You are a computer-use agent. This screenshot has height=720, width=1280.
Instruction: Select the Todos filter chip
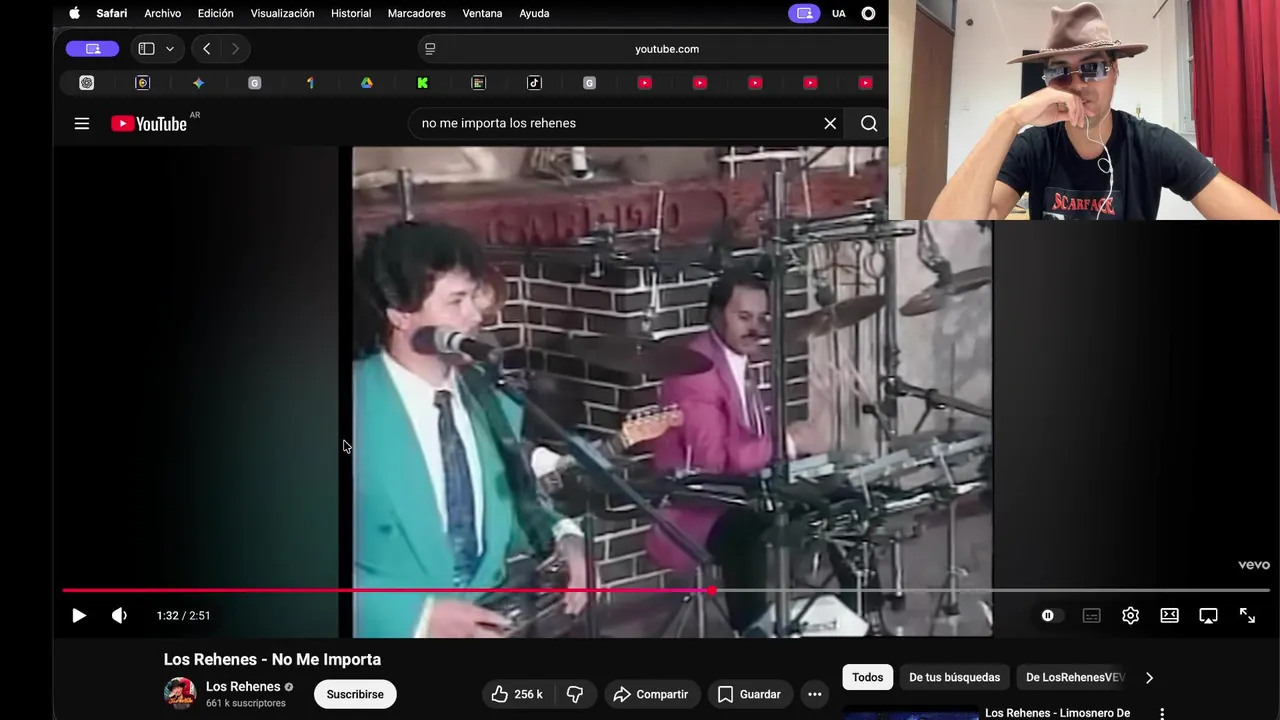point(867,677)
